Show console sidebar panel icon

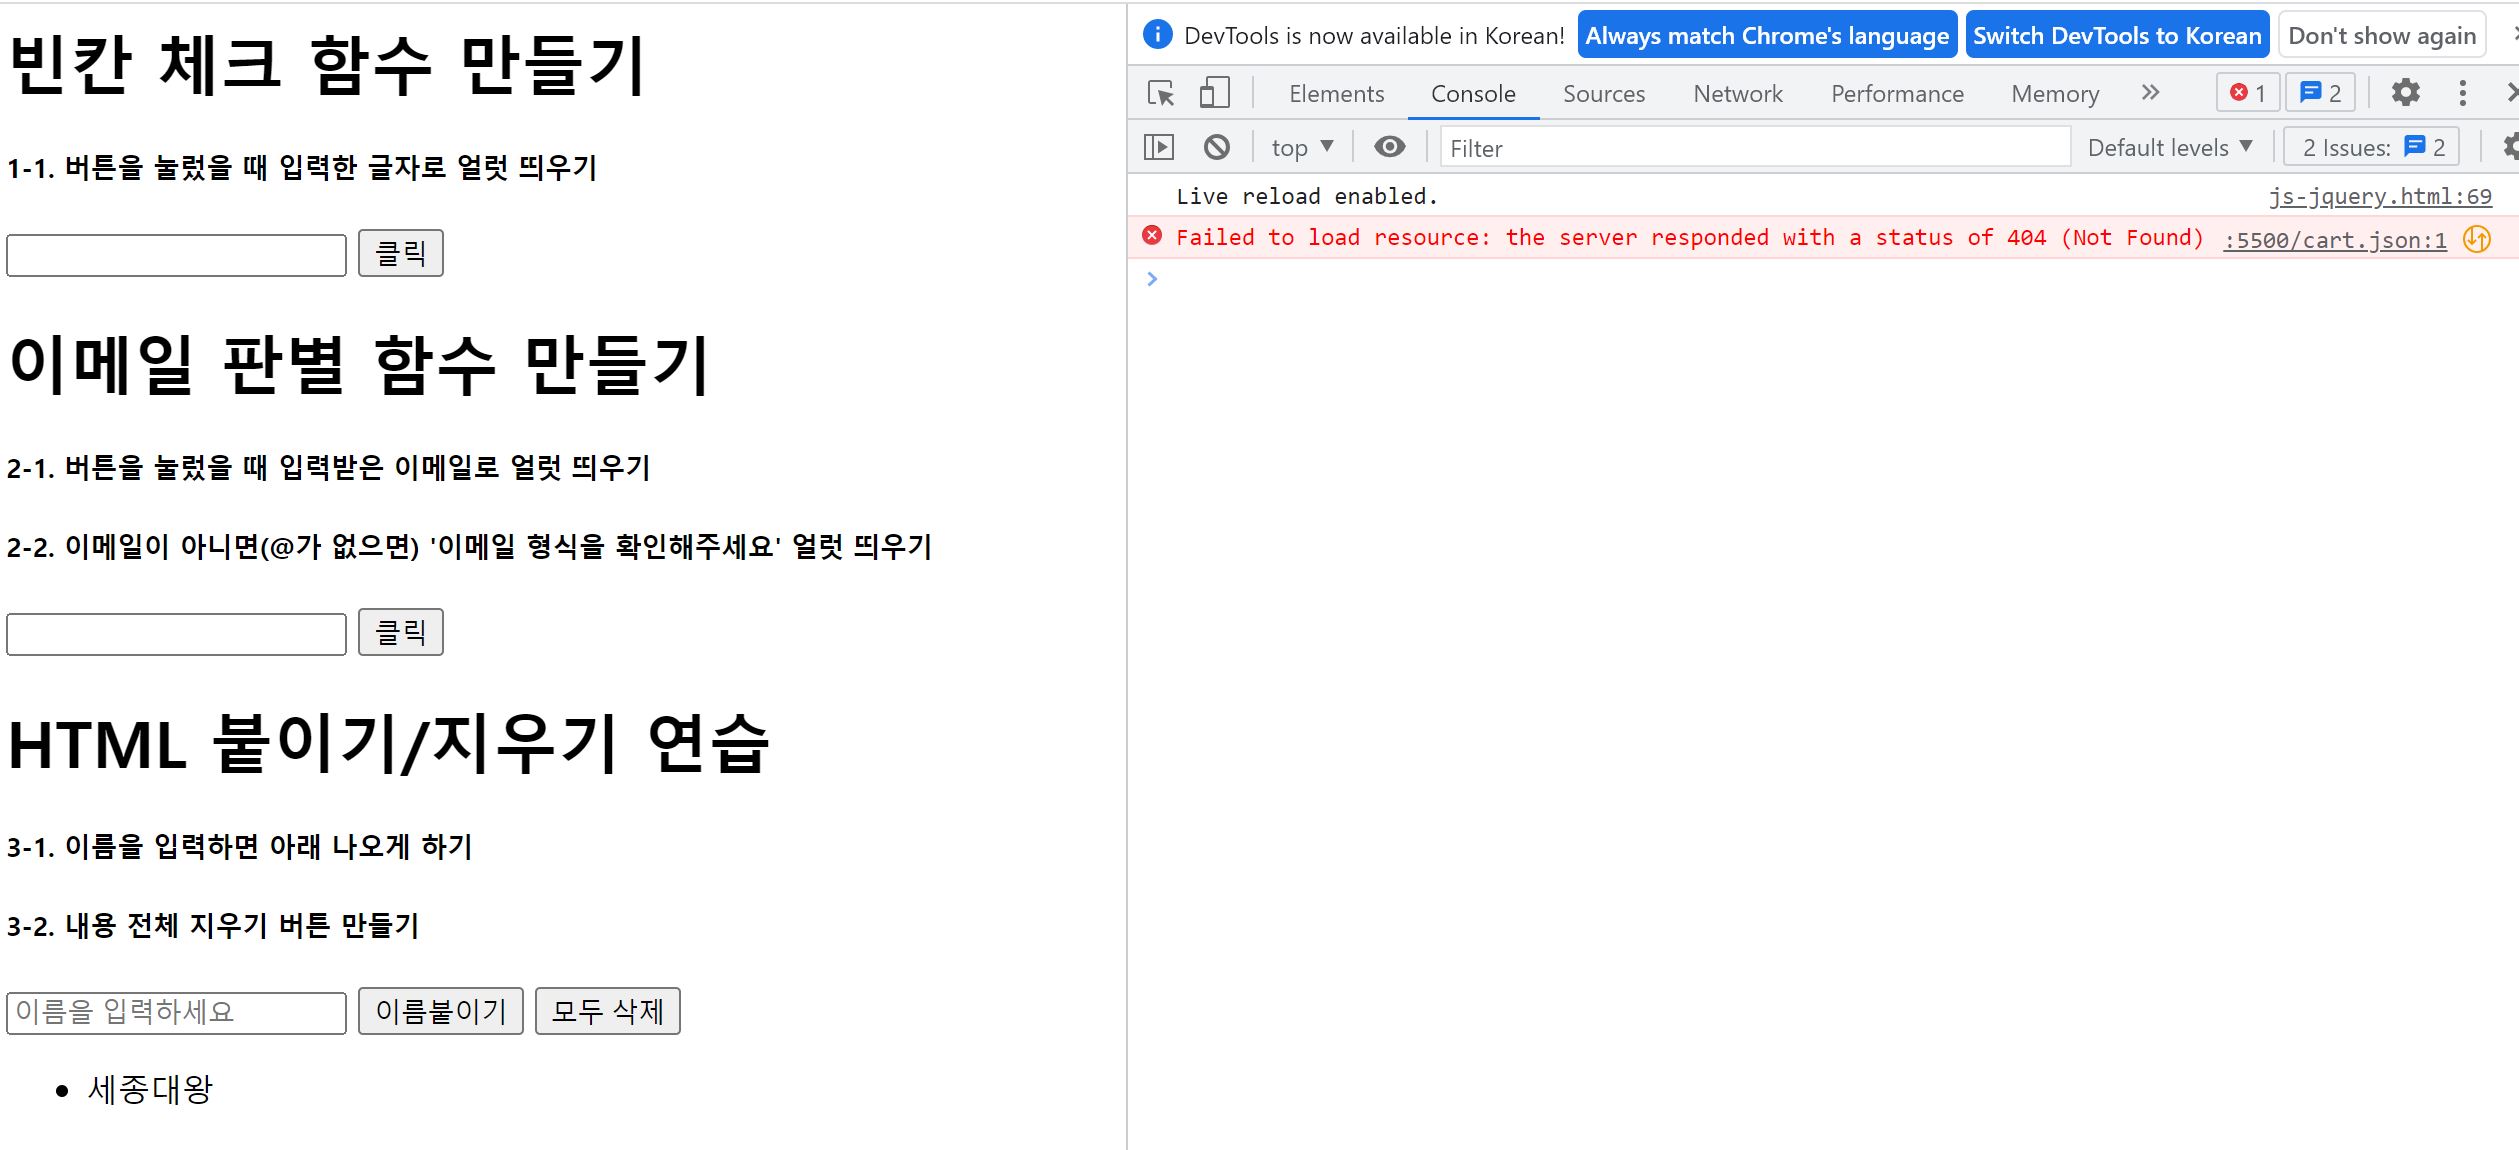point(1159,148)
